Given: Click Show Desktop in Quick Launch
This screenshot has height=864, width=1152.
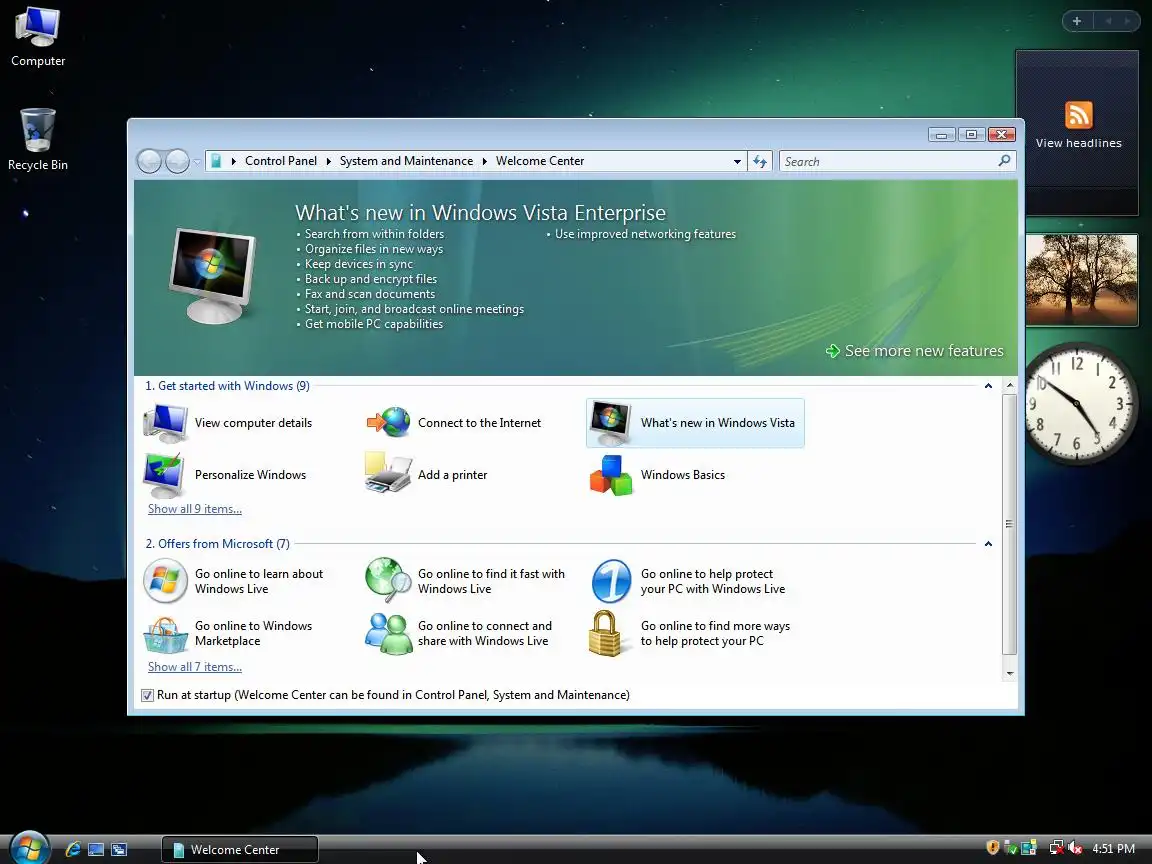Looking at the screenshot, I should (x=96, y=849).
